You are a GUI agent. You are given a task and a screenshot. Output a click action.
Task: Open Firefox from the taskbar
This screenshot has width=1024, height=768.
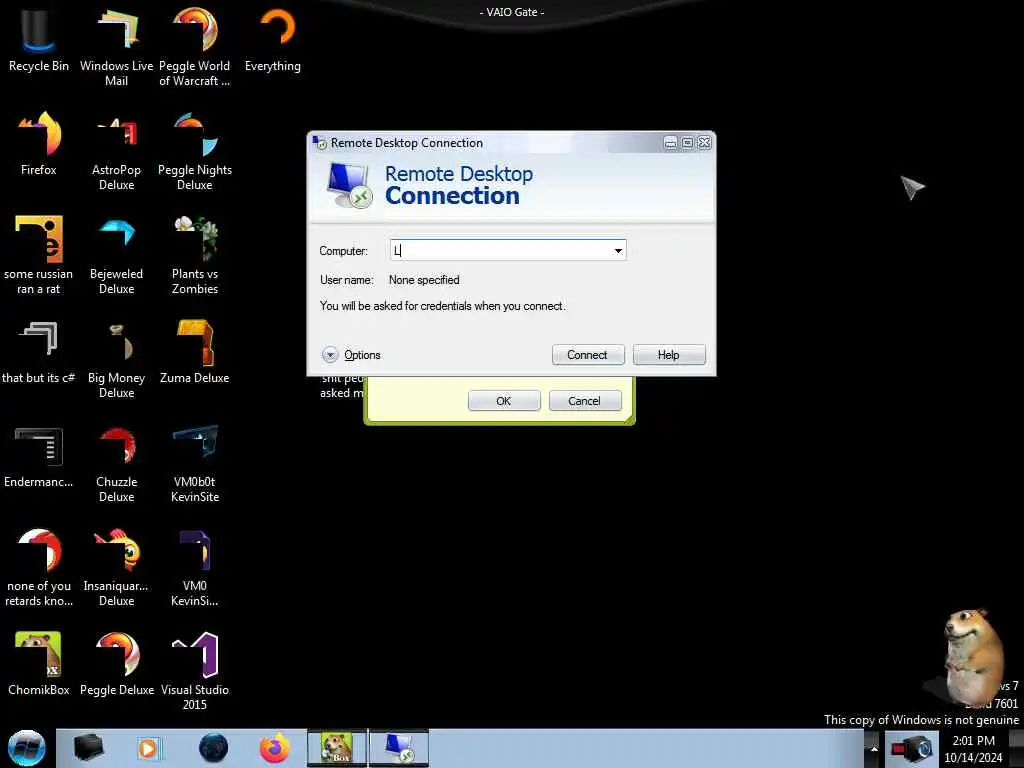pos(275,748)
